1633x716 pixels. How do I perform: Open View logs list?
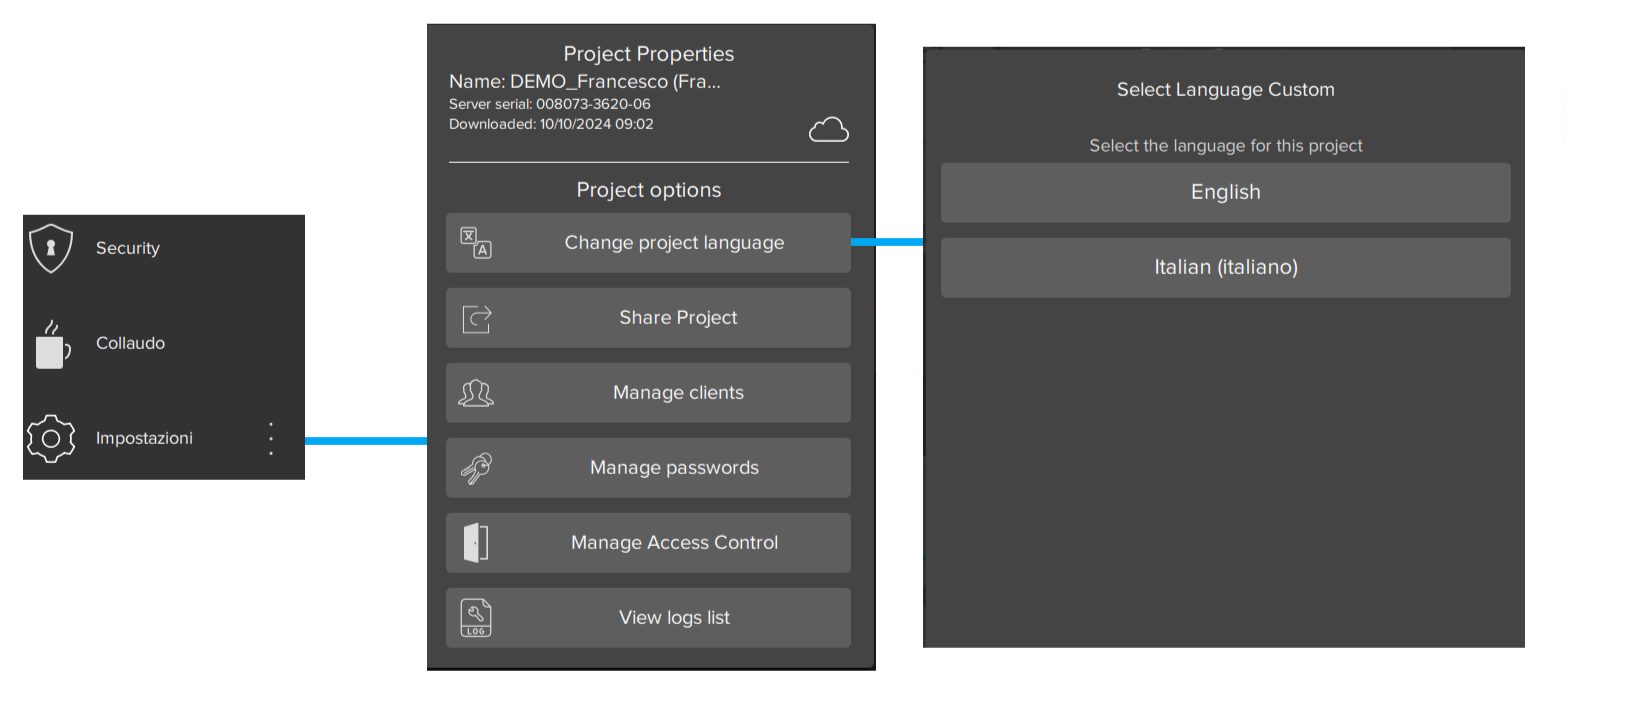(x=674, y=618)
